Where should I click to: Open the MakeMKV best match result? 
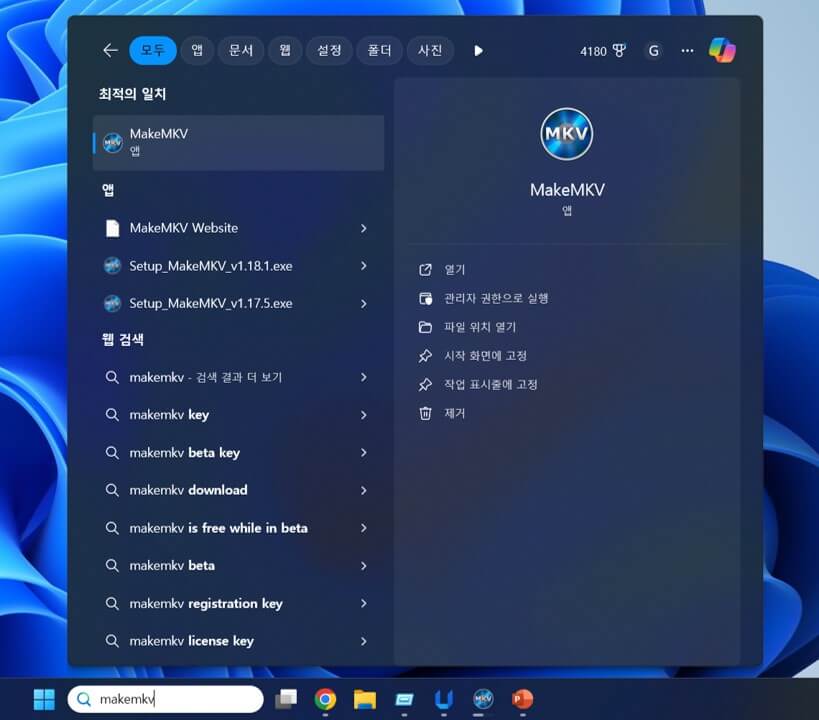tap(238, 143)
